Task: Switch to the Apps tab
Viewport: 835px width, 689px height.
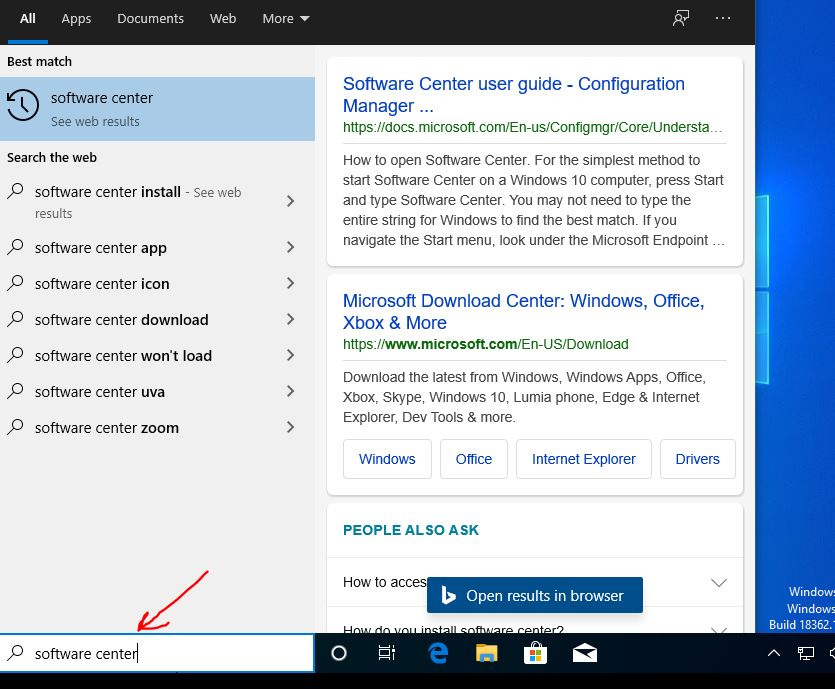Action: coord(76,18)
